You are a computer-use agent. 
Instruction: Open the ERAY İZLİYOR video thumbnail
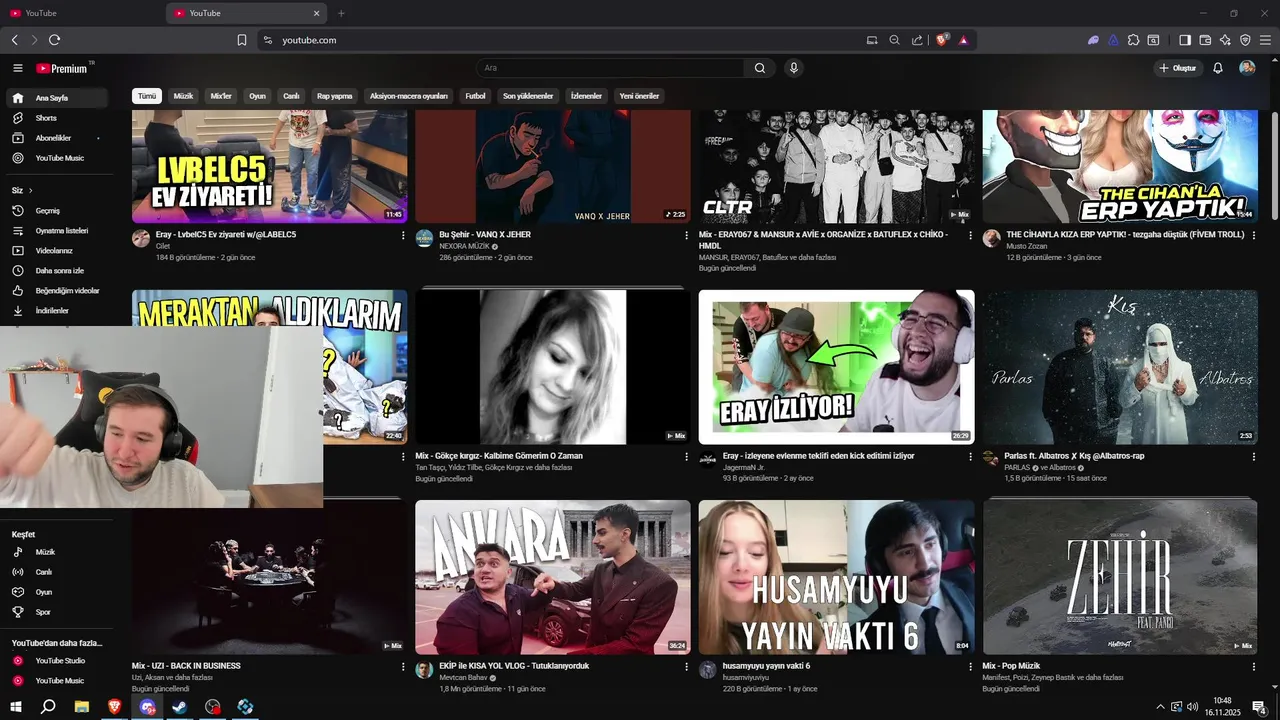(836, 367)
